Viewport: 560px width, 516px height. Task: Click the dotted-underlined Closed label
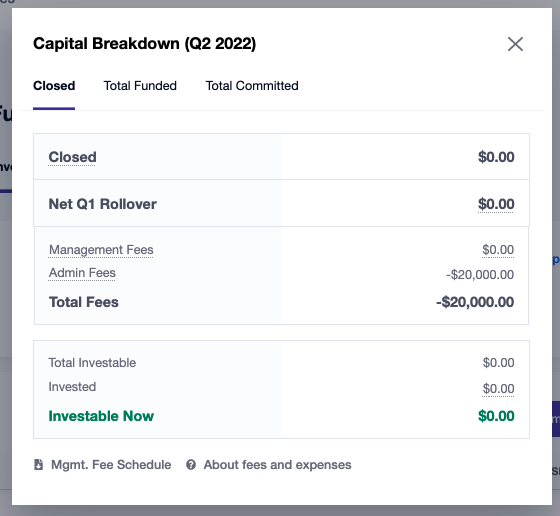pos(72,157)
